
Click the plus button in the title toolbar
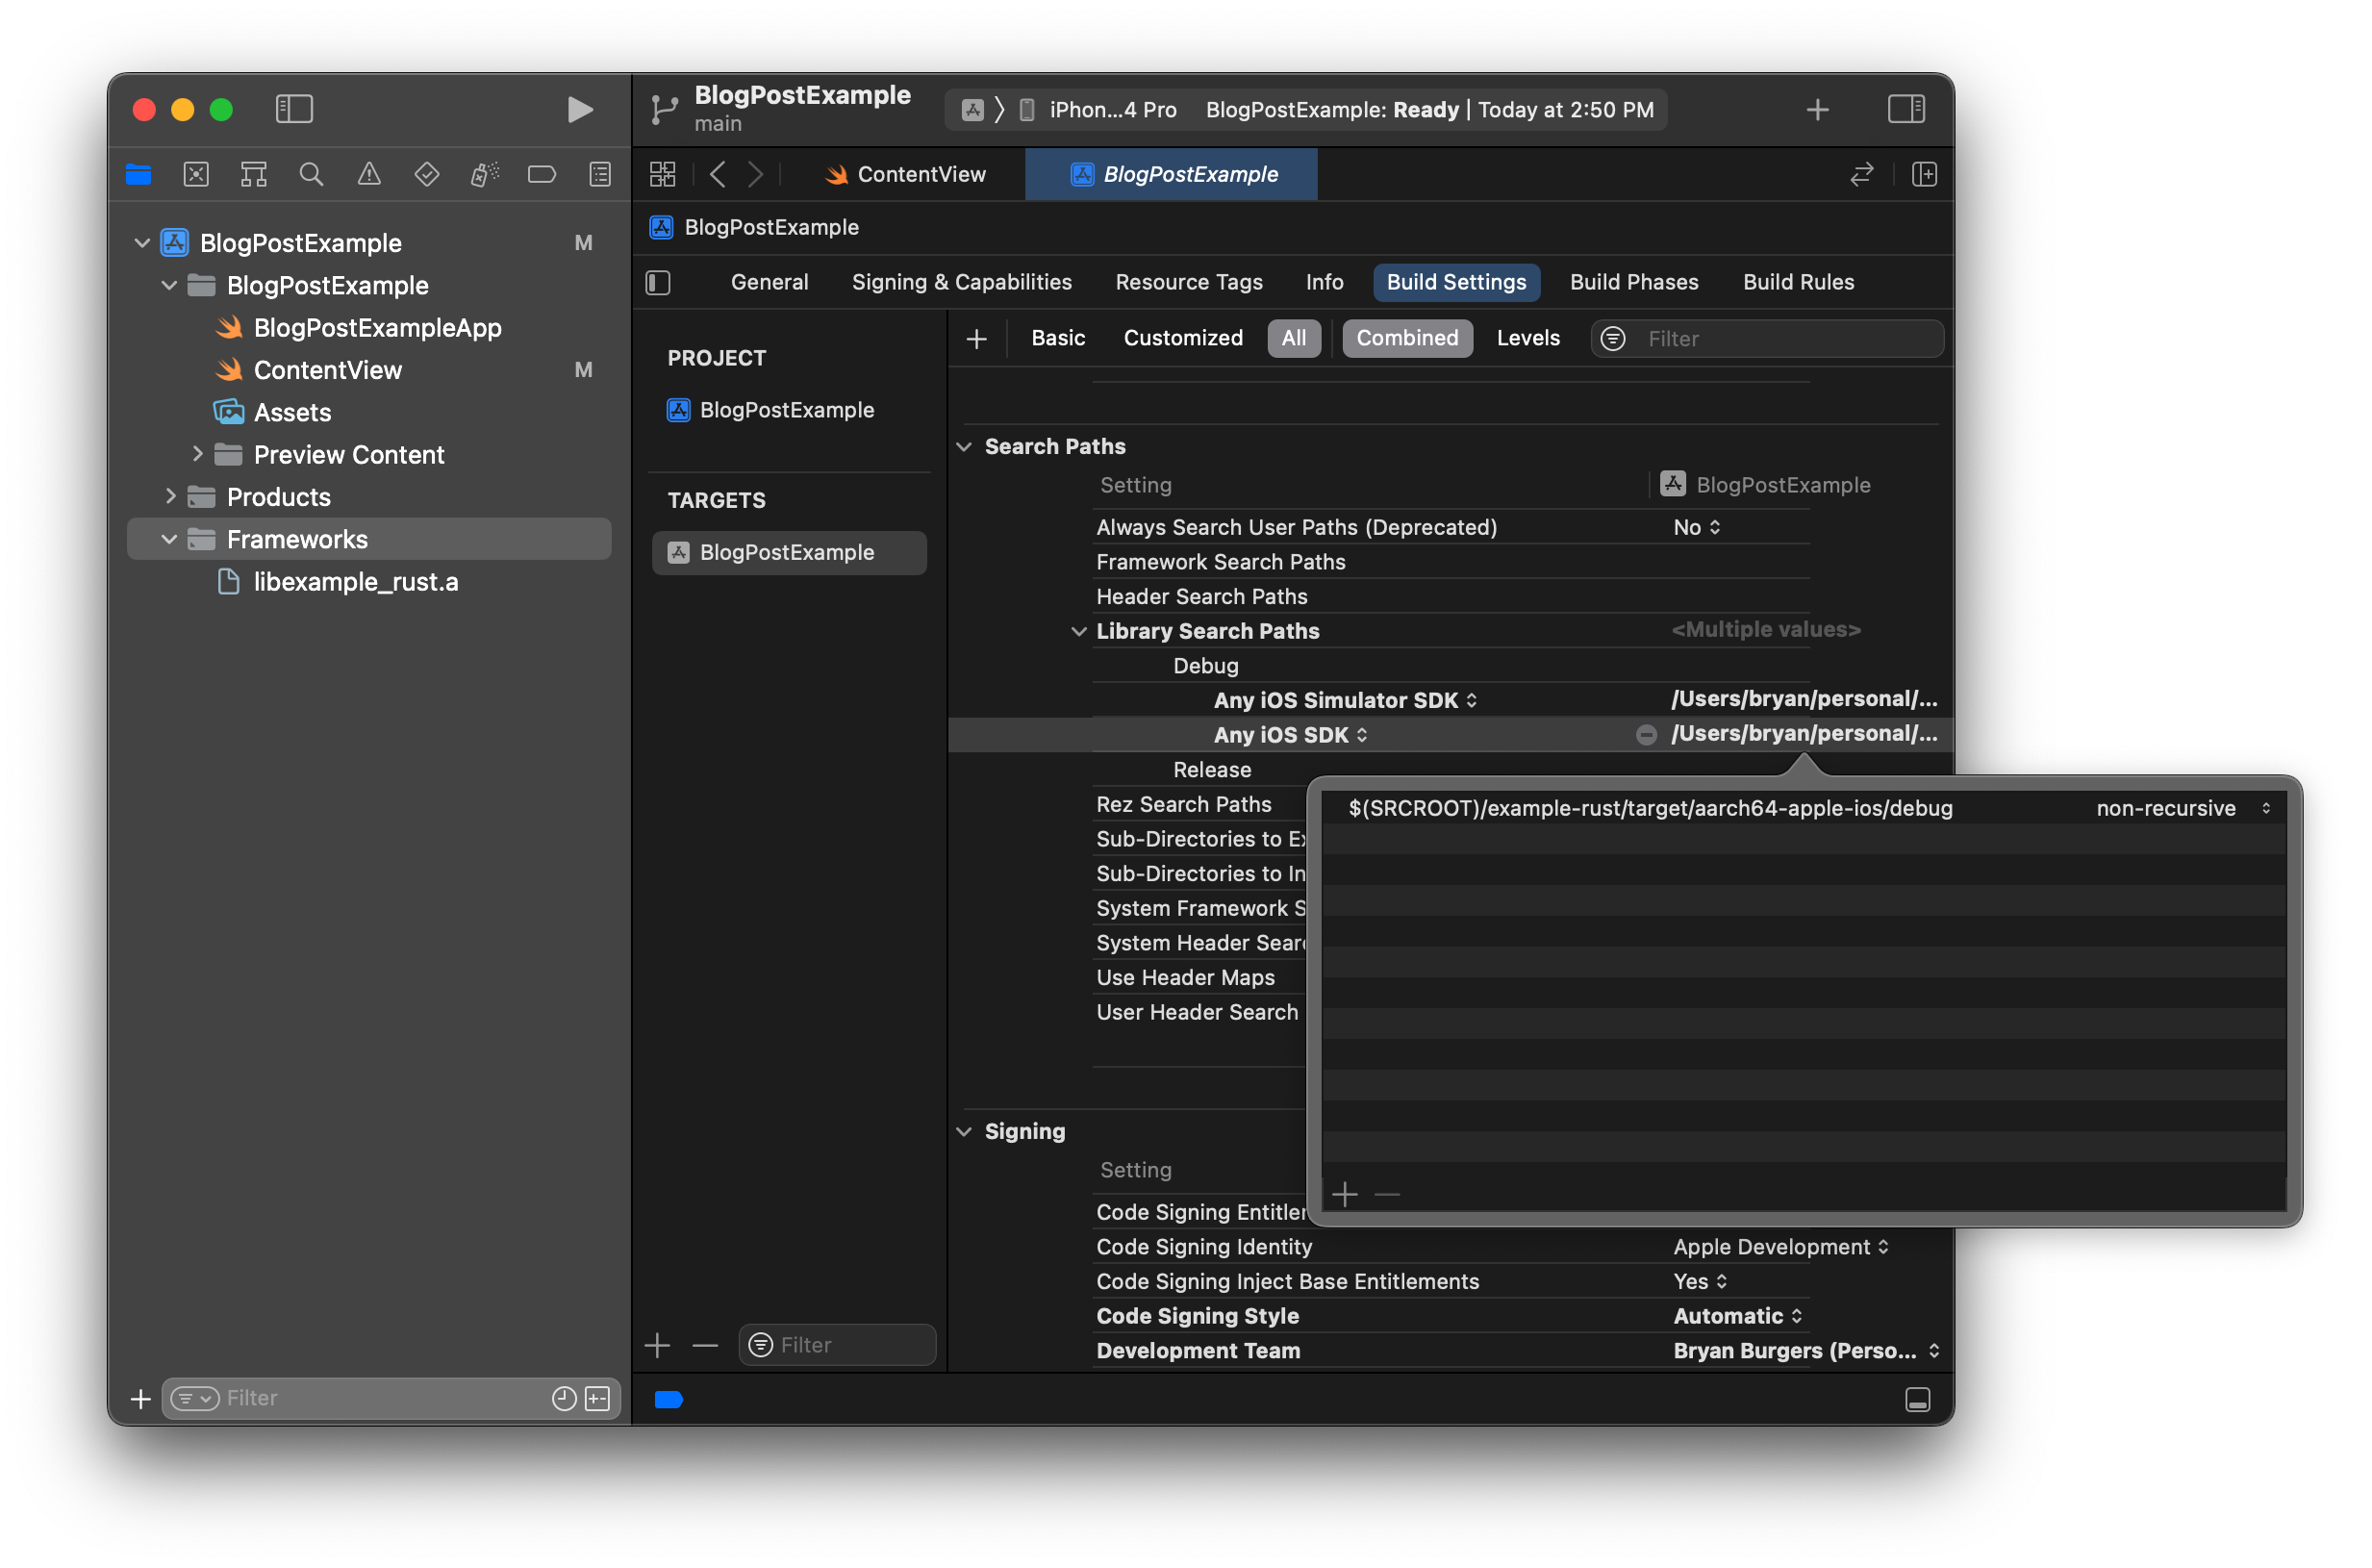click(x=1817, y=110)
